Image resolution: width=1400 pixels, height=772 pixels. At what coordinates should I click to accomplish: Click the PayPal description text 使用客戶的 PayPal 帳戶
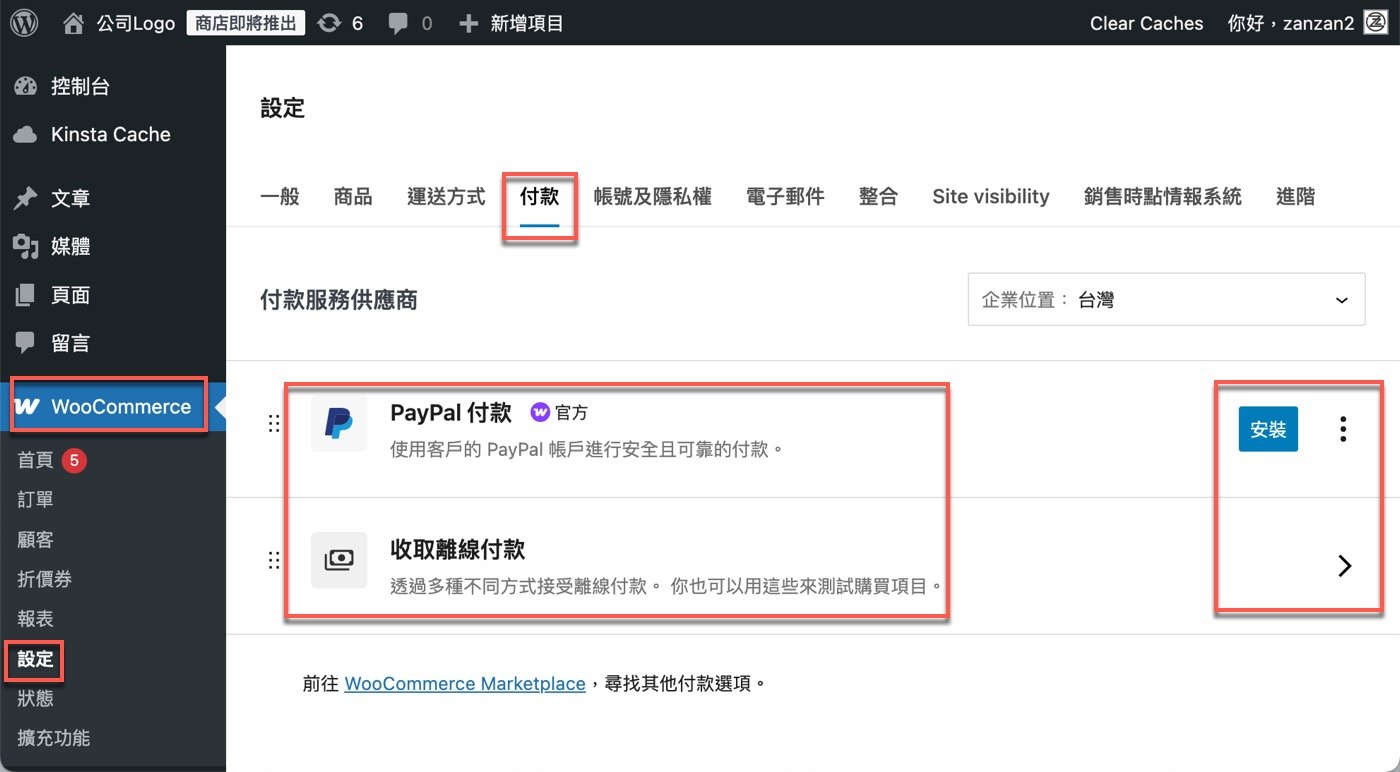click(586, 450)
